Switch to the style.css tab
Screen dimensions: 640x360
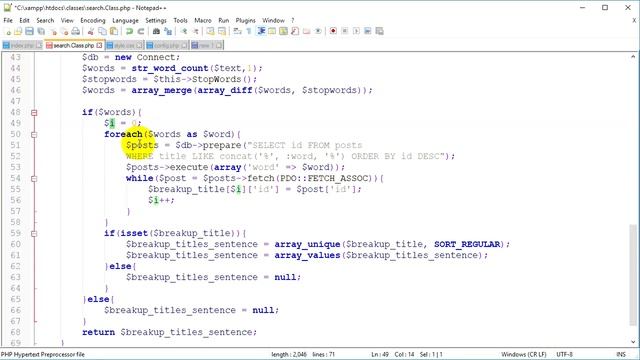(x=124, y=45)
